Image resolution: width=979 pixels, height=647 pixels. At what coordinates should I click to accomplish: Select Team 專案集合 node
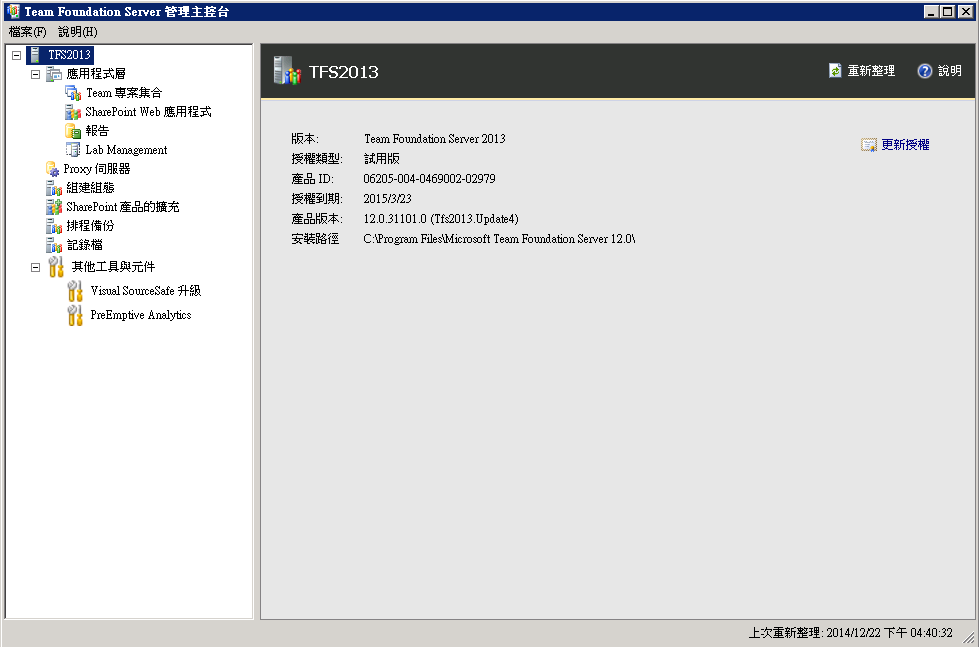point(124,93)
